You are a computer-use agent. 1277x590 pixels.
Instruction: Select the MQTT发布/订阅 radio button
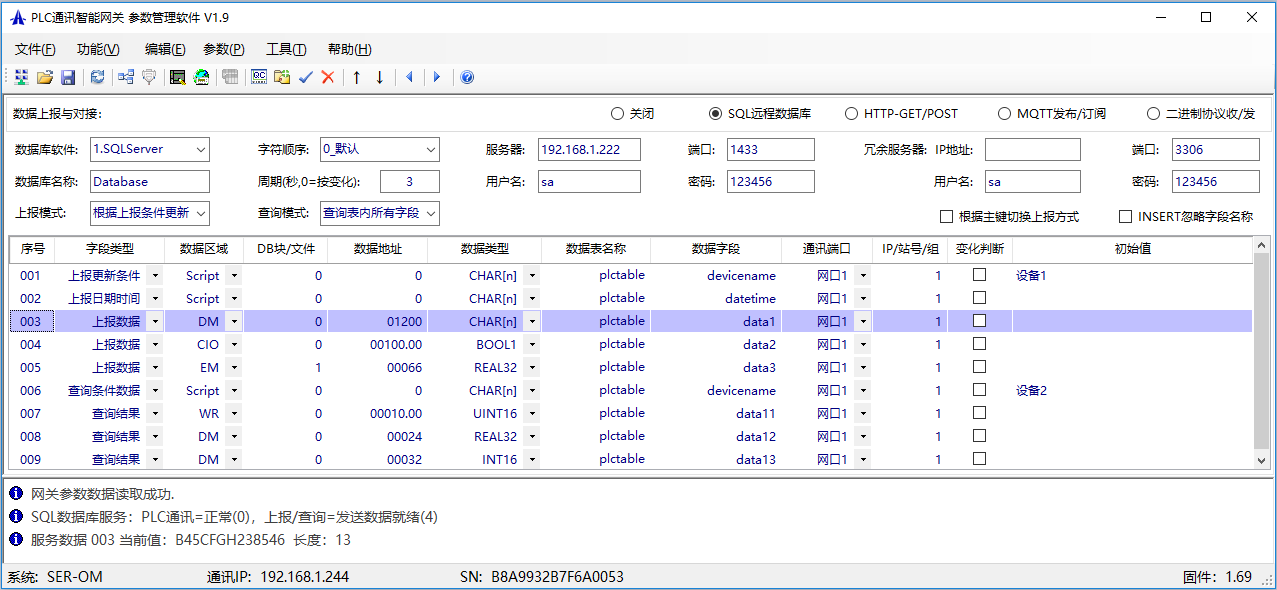click(x=1004, y=114)
